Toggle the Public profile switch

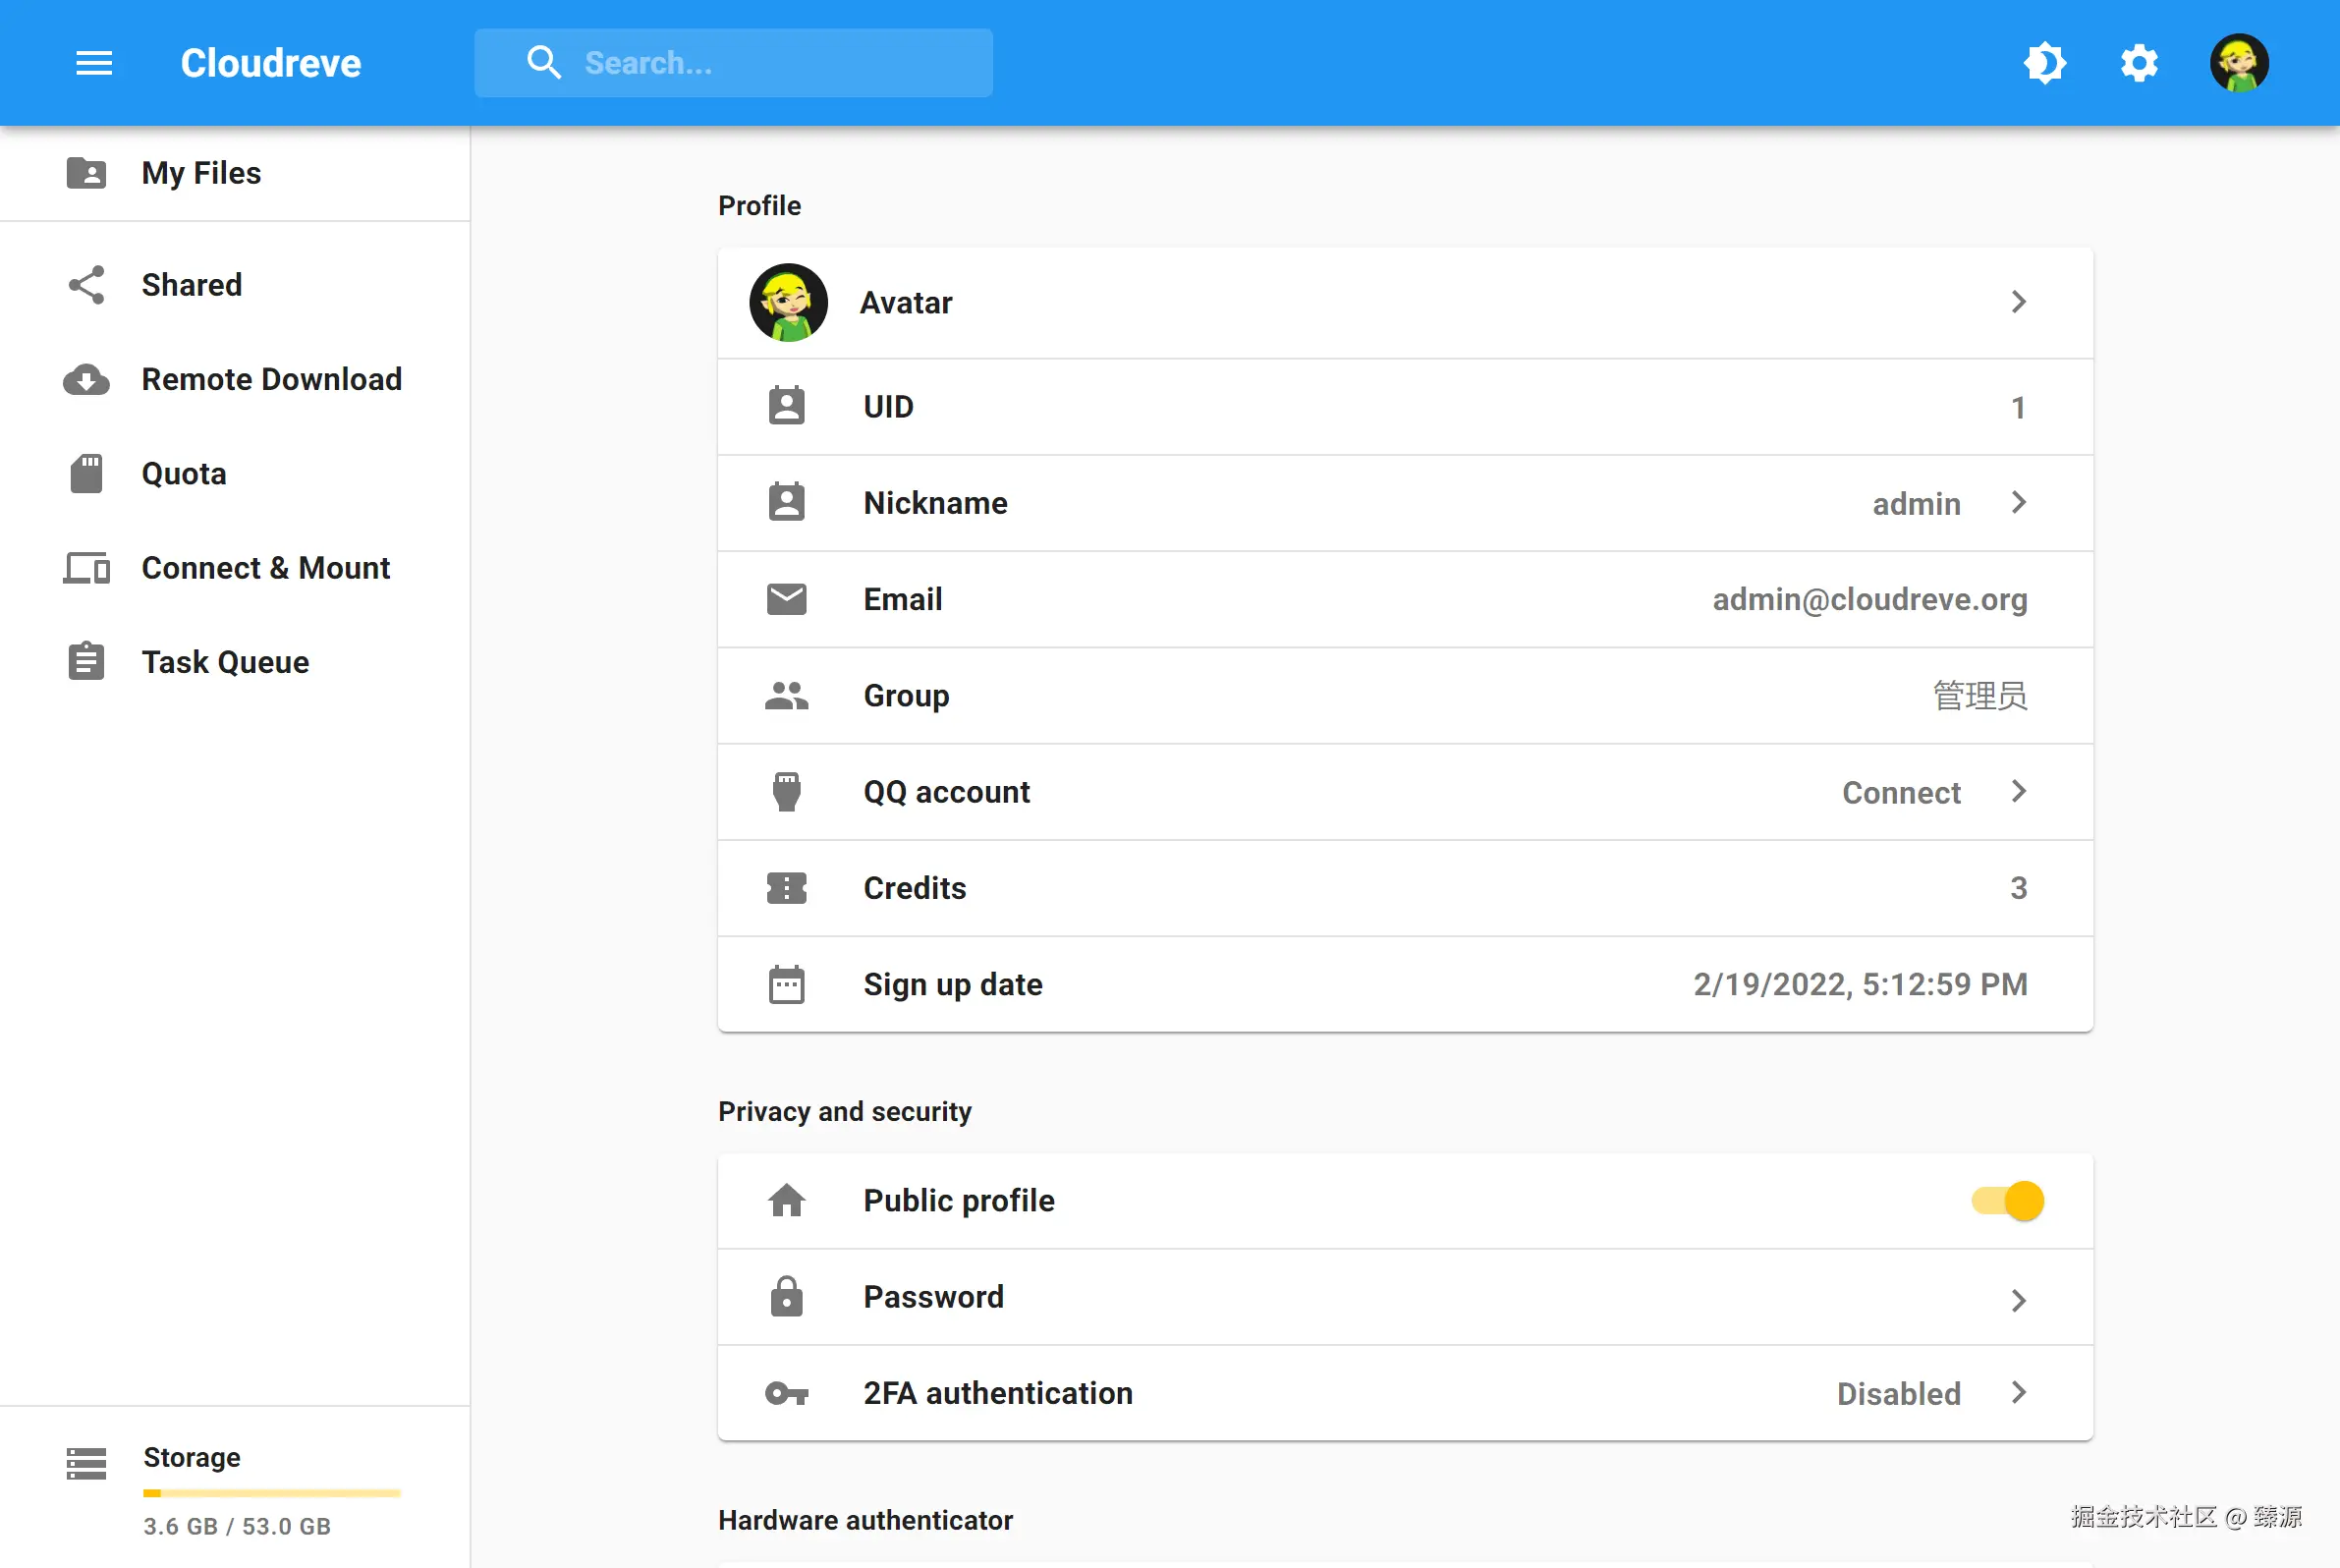pos(2007,1200)
